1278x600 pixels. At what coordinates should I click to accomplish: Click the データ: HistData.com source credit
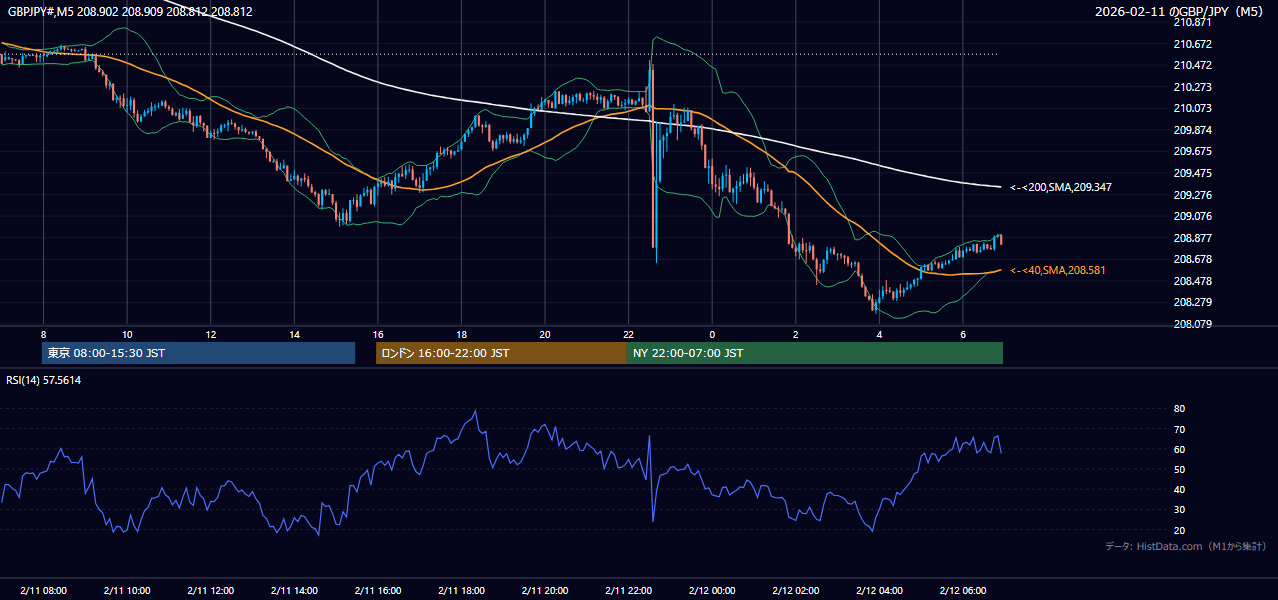(x=1186, y=546)
